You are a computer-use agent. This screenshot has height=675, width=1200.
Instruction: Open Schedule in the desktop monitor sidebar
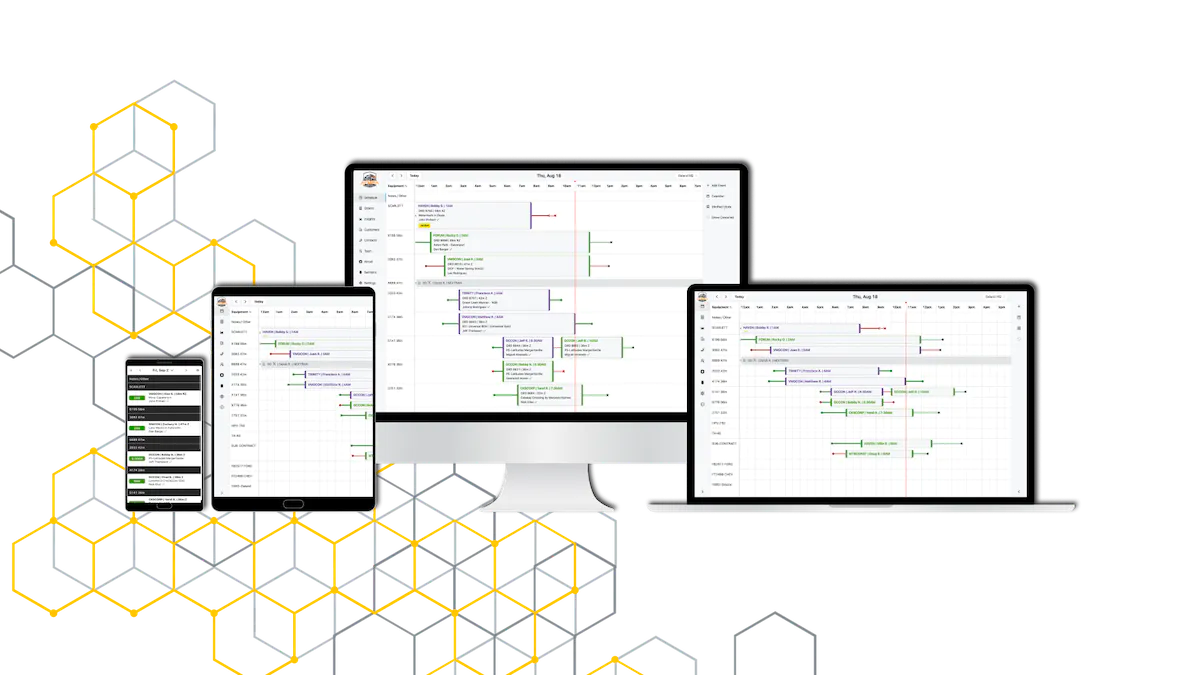tap(369, 198)
